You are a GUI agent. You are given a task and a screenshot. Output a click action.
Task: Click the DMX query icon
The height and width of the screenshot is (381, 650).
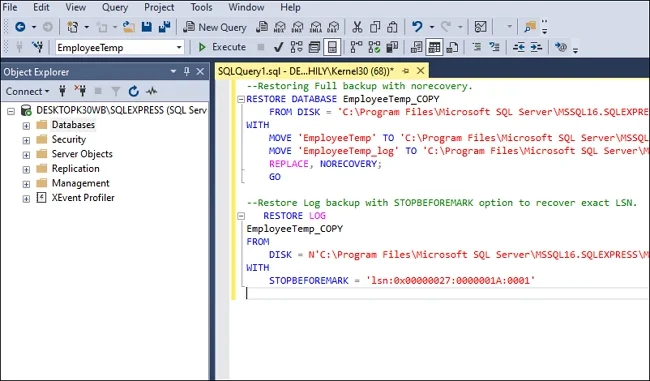298,27
